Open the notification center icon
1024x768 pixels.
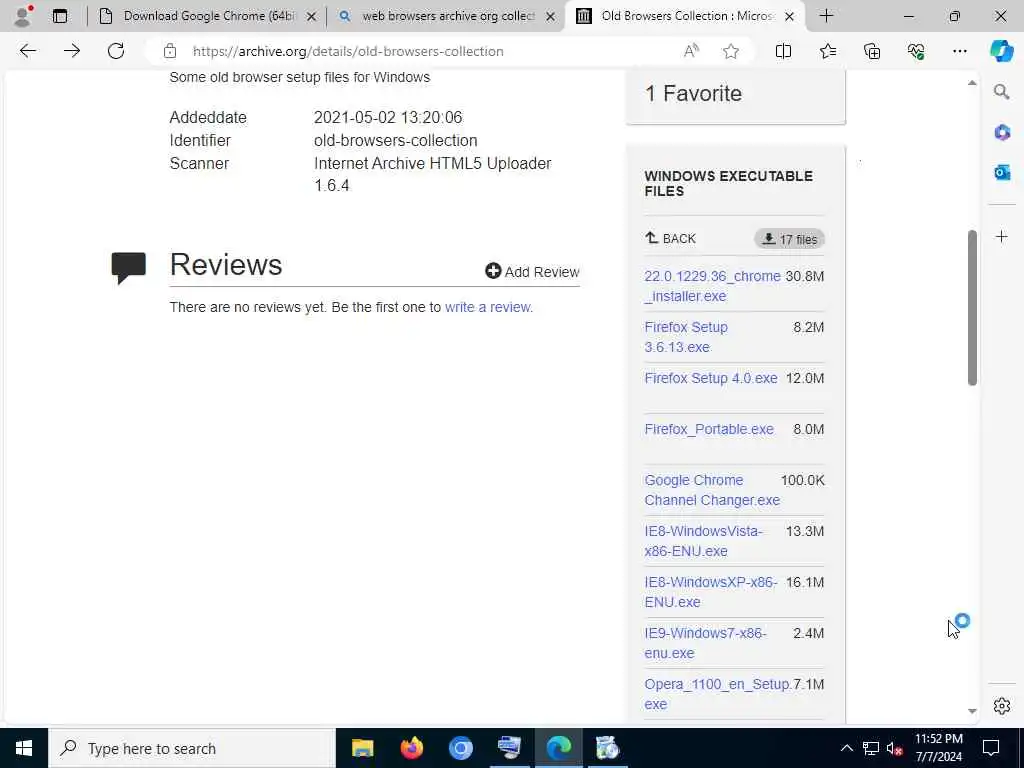pyautogui.click(x=991, y=748)
